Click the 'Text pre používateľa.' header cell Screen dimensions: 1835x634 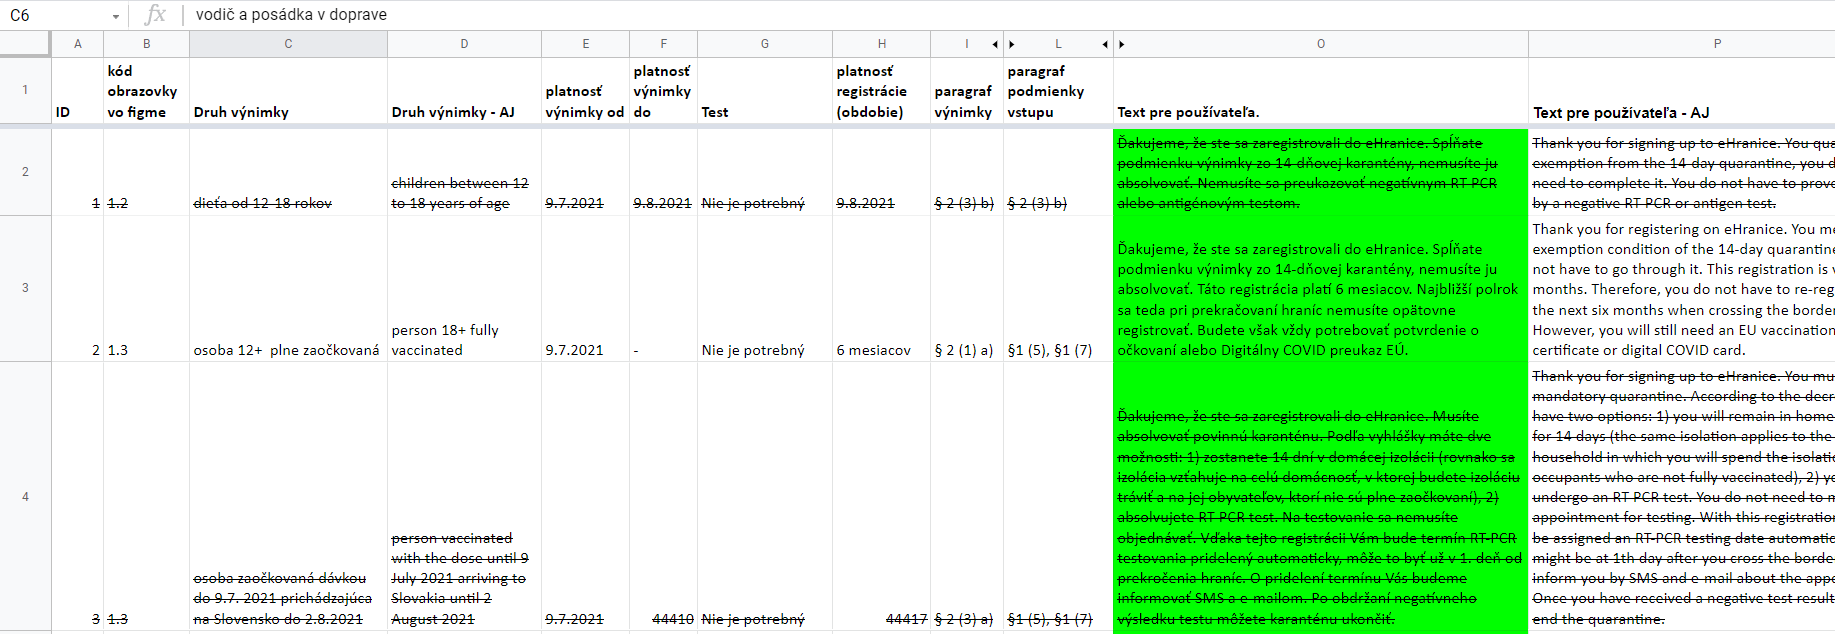(x=1321, y=91)
